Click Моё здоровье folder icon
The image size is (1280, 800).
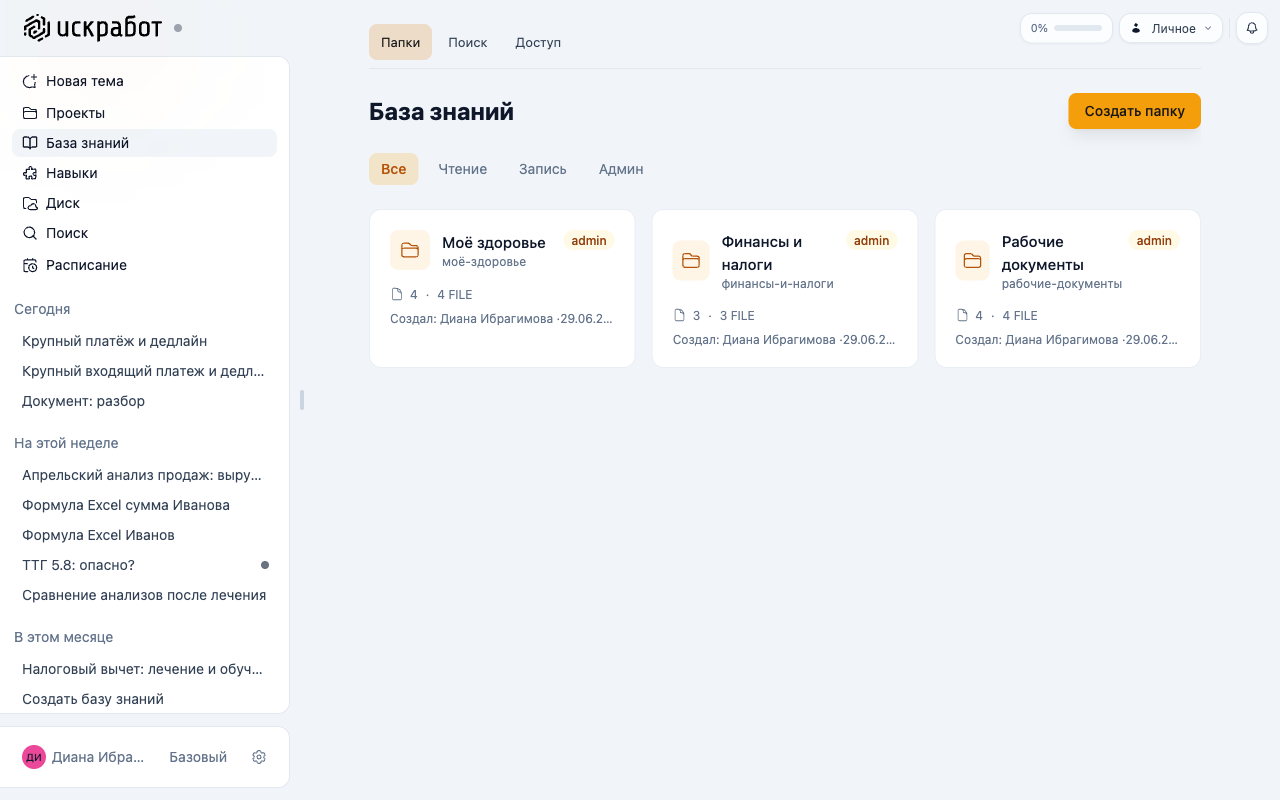coord(410,250)
